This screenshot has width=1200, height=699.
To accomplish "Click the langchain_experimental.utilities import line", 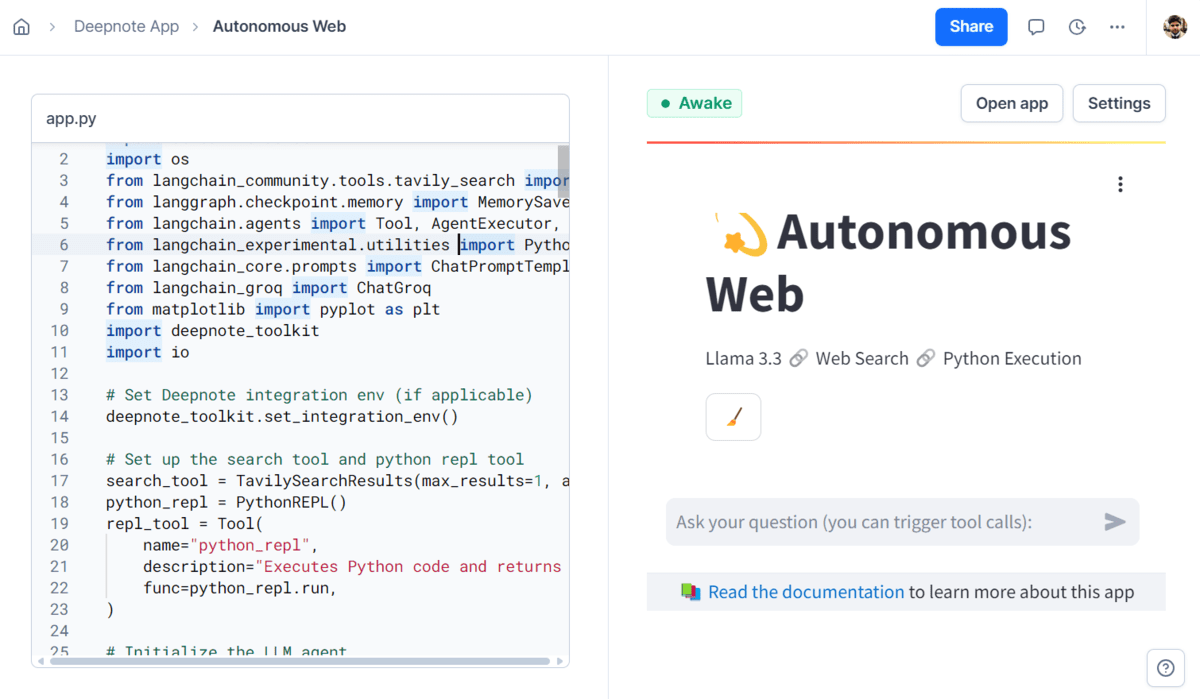I will click(x=337, y=245).
